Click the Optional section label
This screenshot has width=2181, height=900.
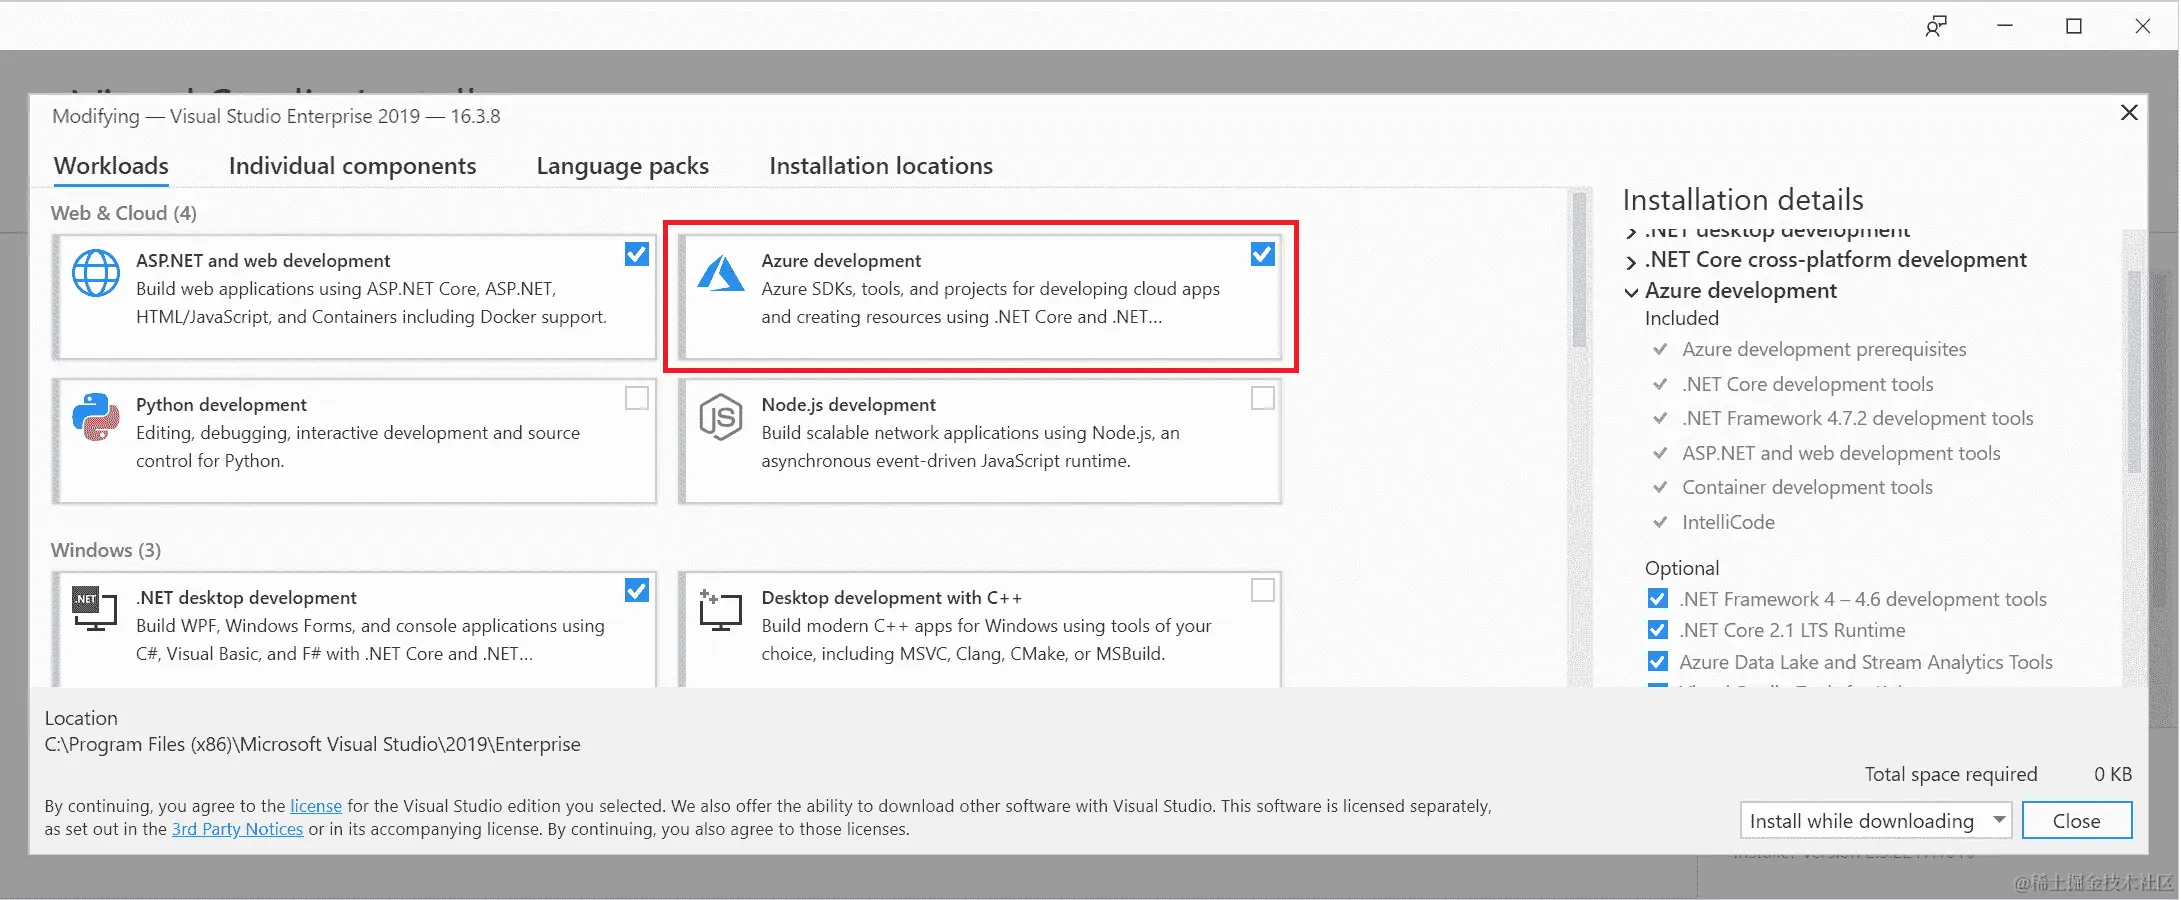click(x=1682, y=568)
